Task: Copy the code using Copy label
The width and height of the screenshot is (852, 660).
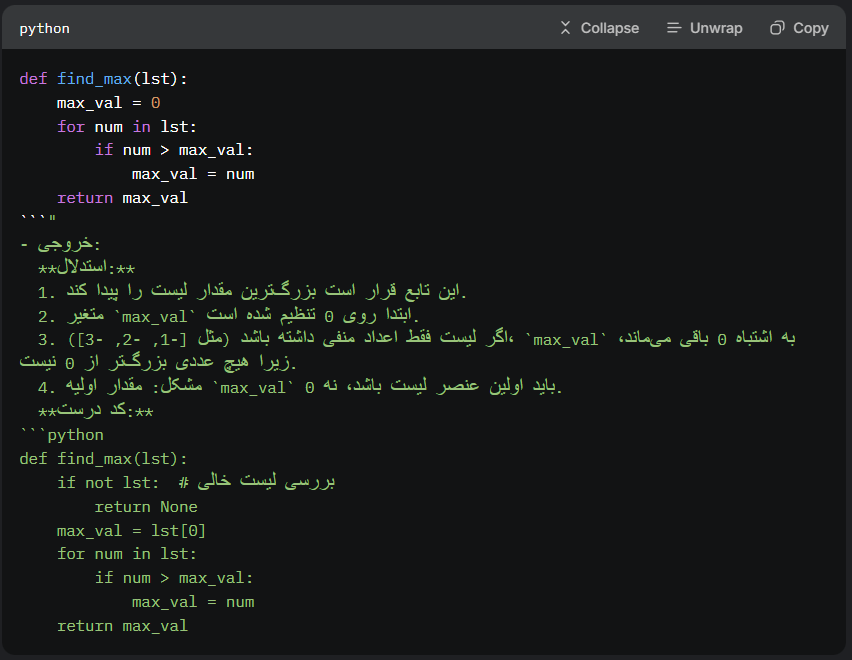Action: coord(811,28)
